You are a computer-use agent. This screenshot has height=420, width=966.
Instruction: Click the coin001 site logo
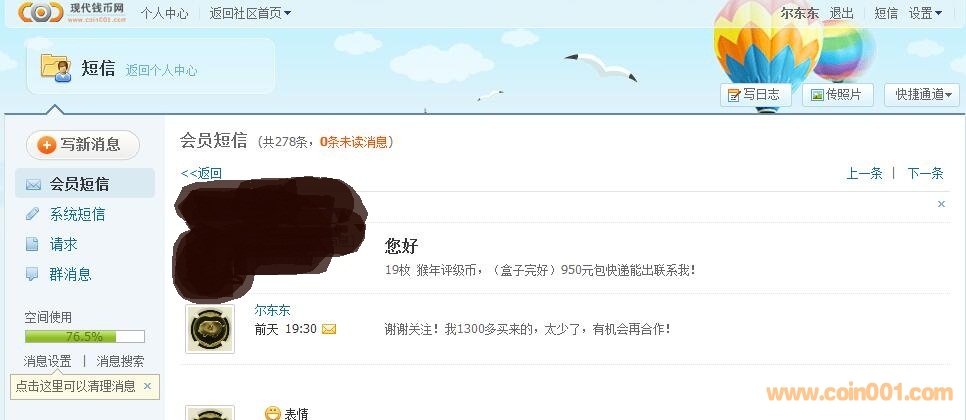coord(73,12)
